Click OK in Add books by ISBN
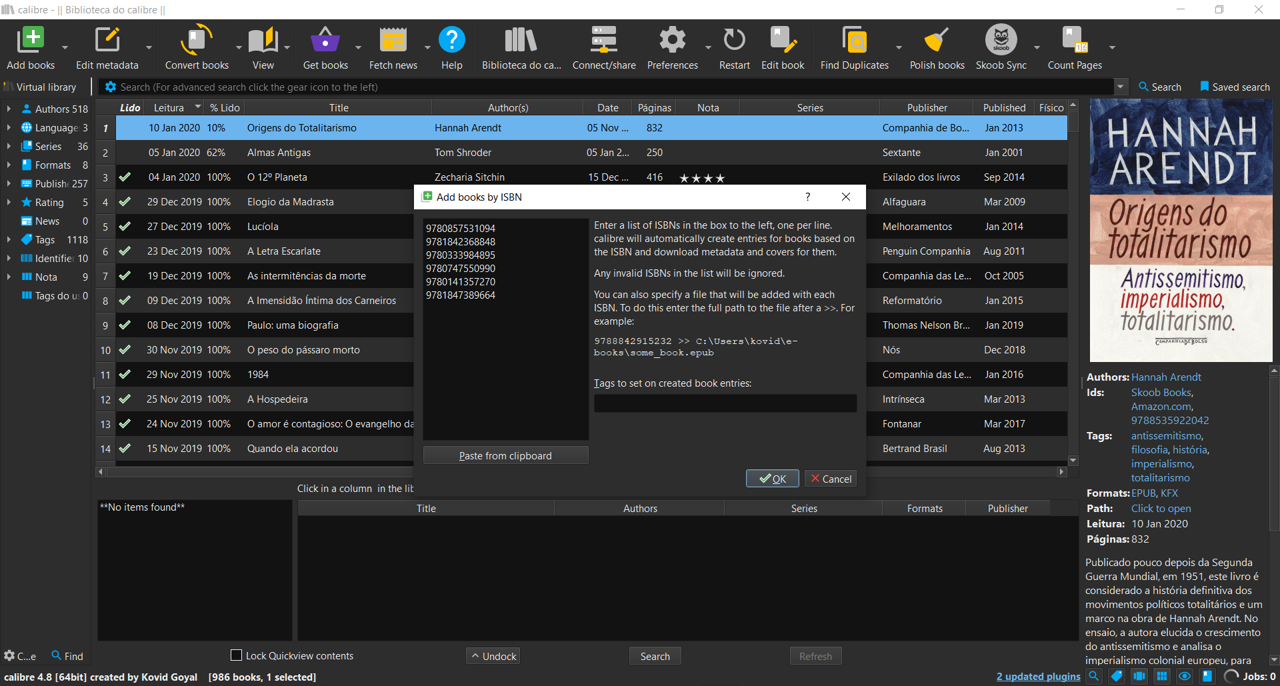Image resolution: width=1280 pixels, height=686 pixels. click(772, 479)
